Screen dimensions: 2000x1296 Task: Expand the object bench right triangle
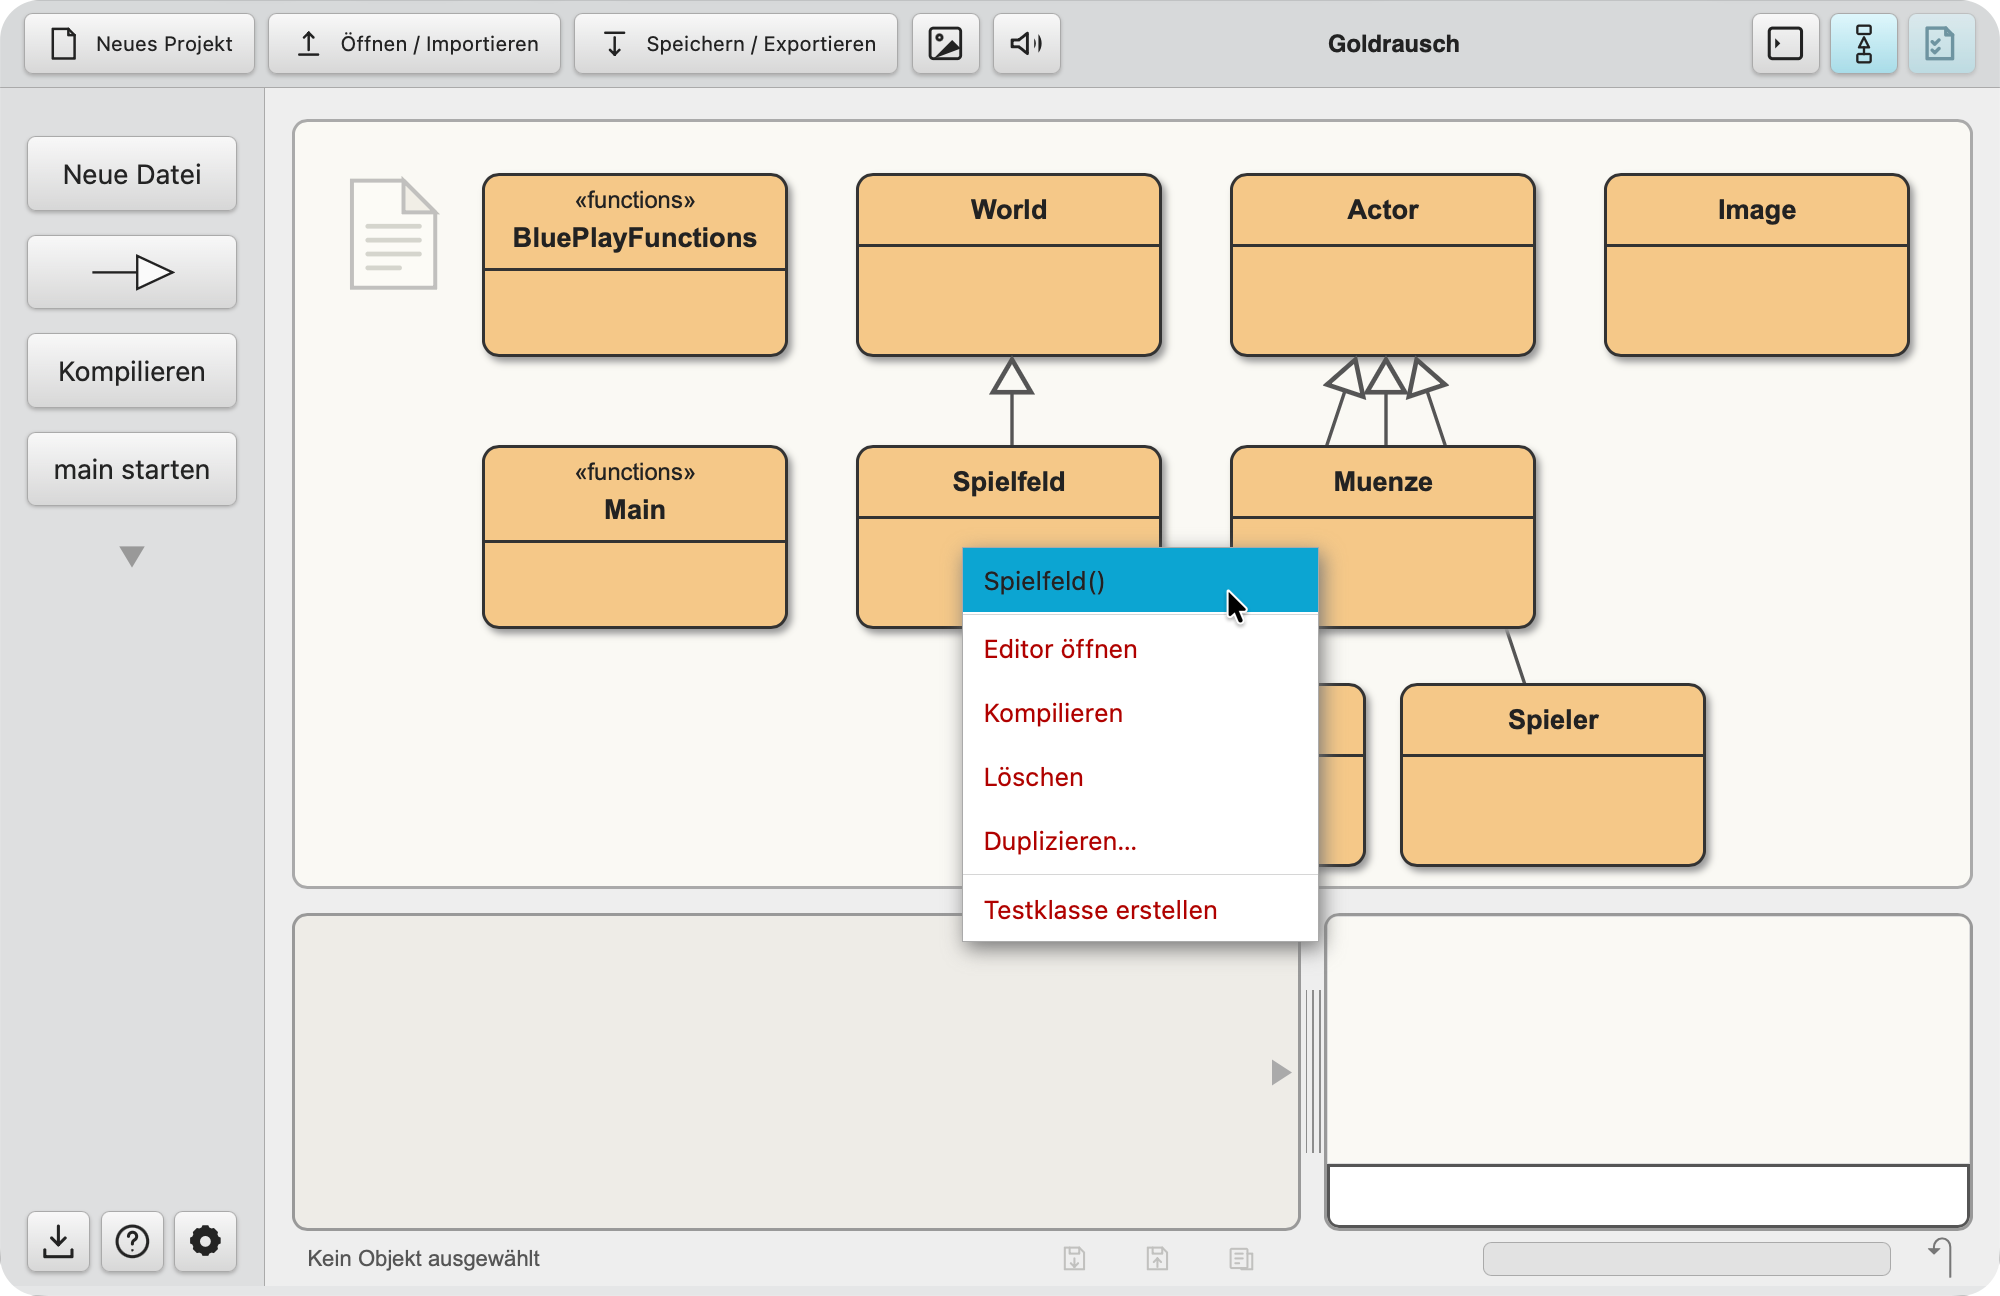(x=1280, y=1072)
